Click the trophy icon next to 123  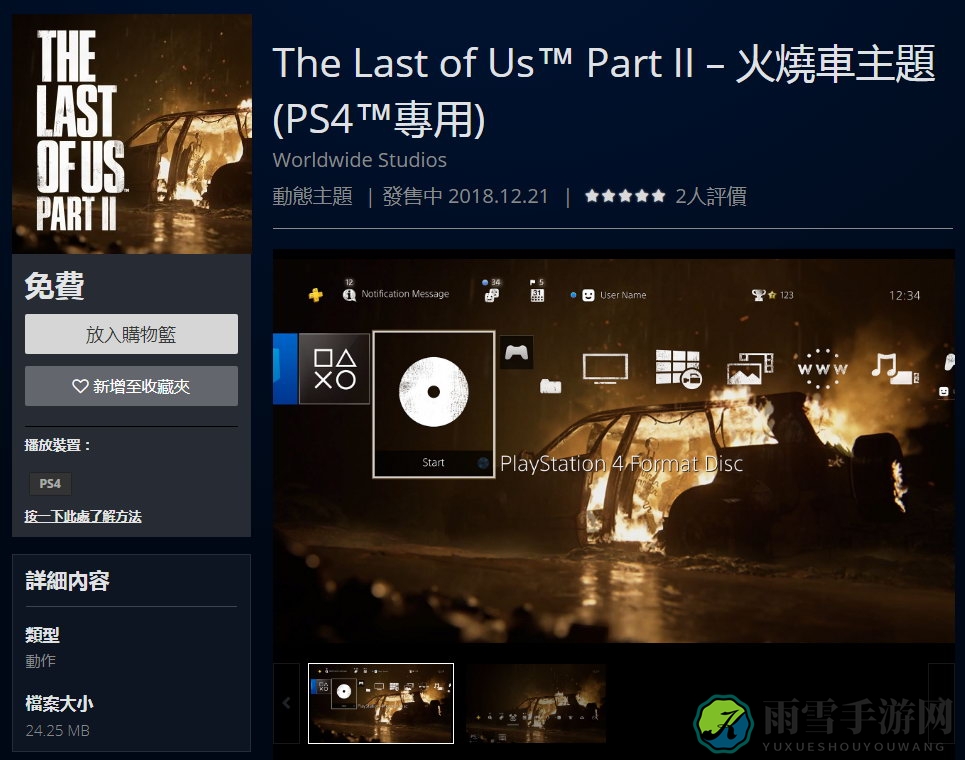pyautogui.click(x=758, y=295)
